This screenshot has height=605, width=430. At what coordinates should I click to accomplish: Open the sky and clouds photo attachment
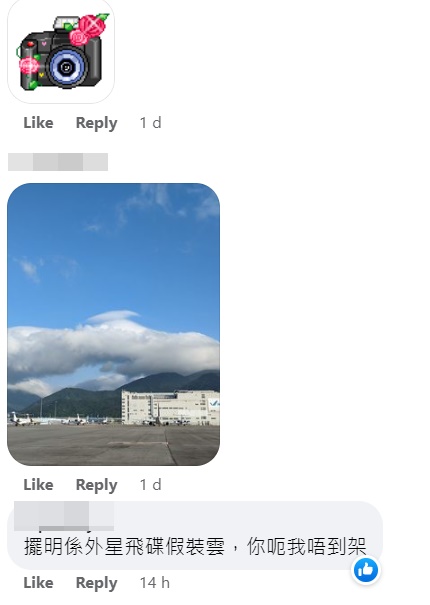click(113, 324)
